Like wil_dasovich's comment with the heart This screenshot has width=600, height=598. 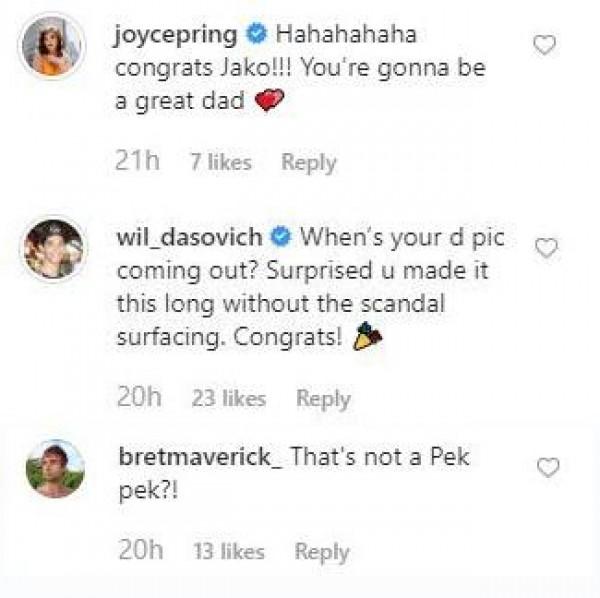[x=546, y=248]
